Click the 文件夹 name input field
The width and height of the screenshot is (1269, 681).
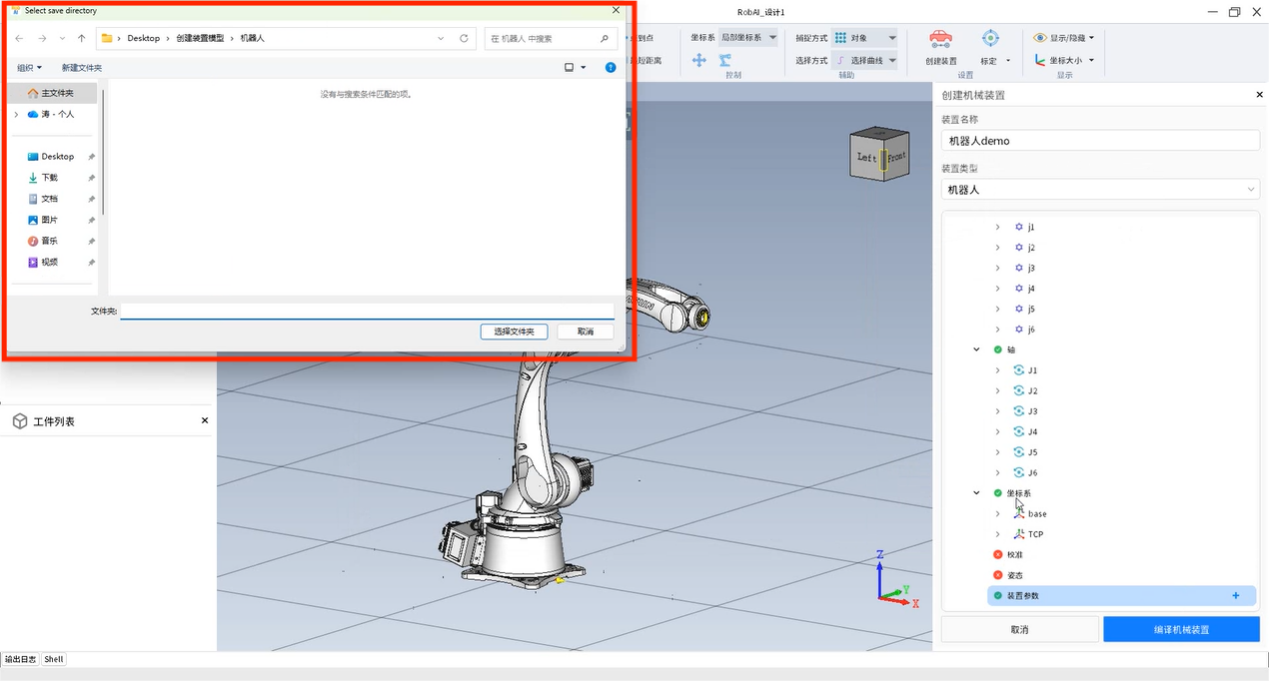point(367,311)
